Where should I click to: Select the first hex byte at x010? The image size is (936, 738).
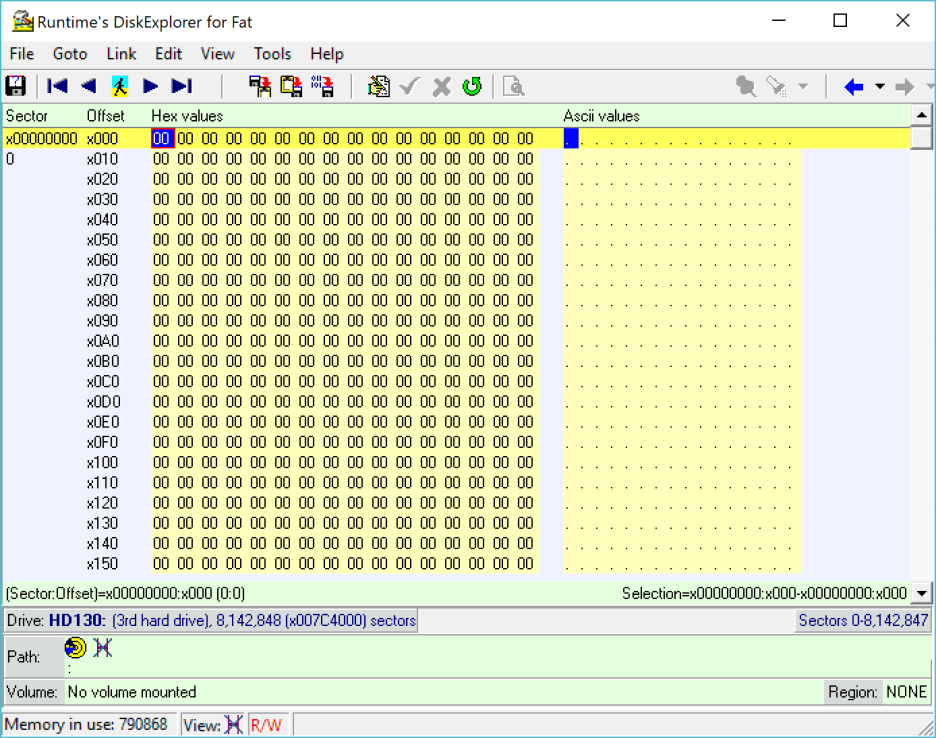tap(161, 159)
